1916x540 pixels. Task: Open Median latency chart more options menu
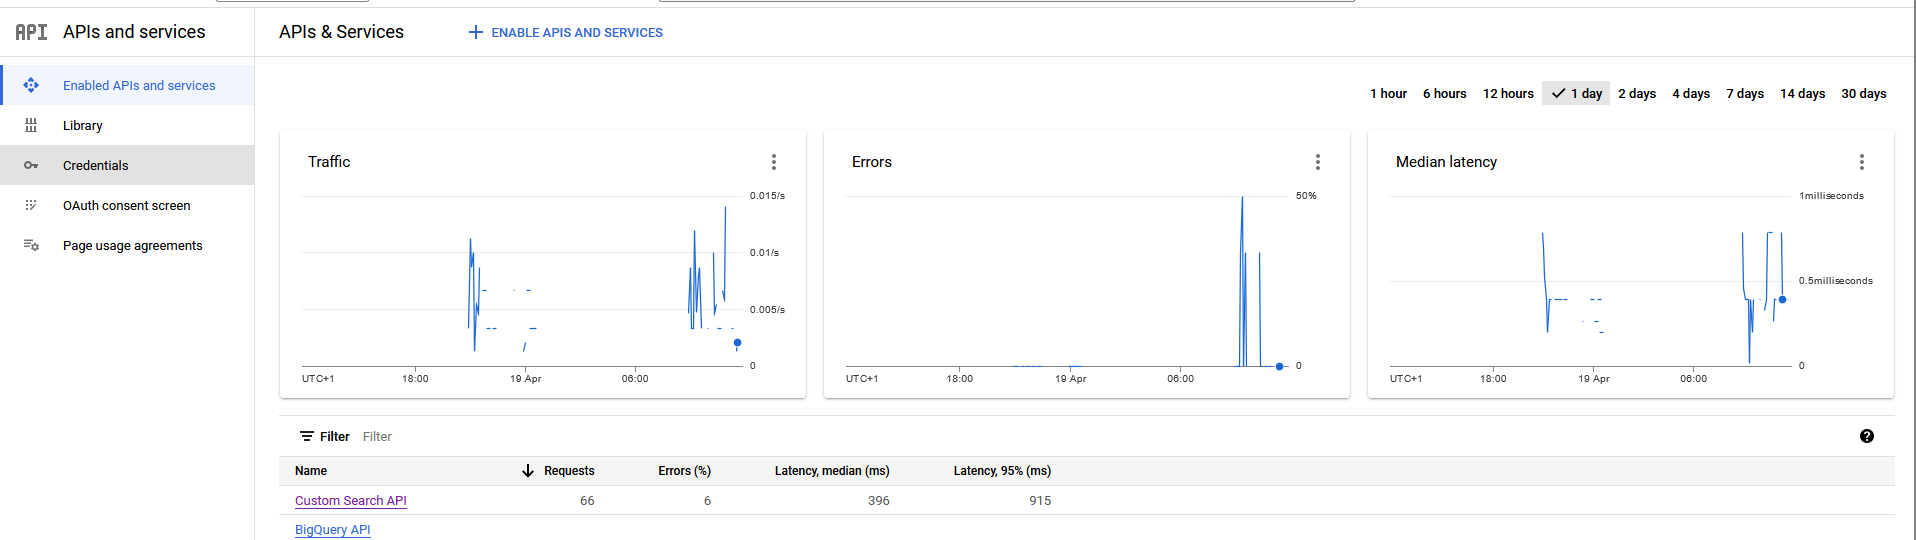[x=1862, y=162]
